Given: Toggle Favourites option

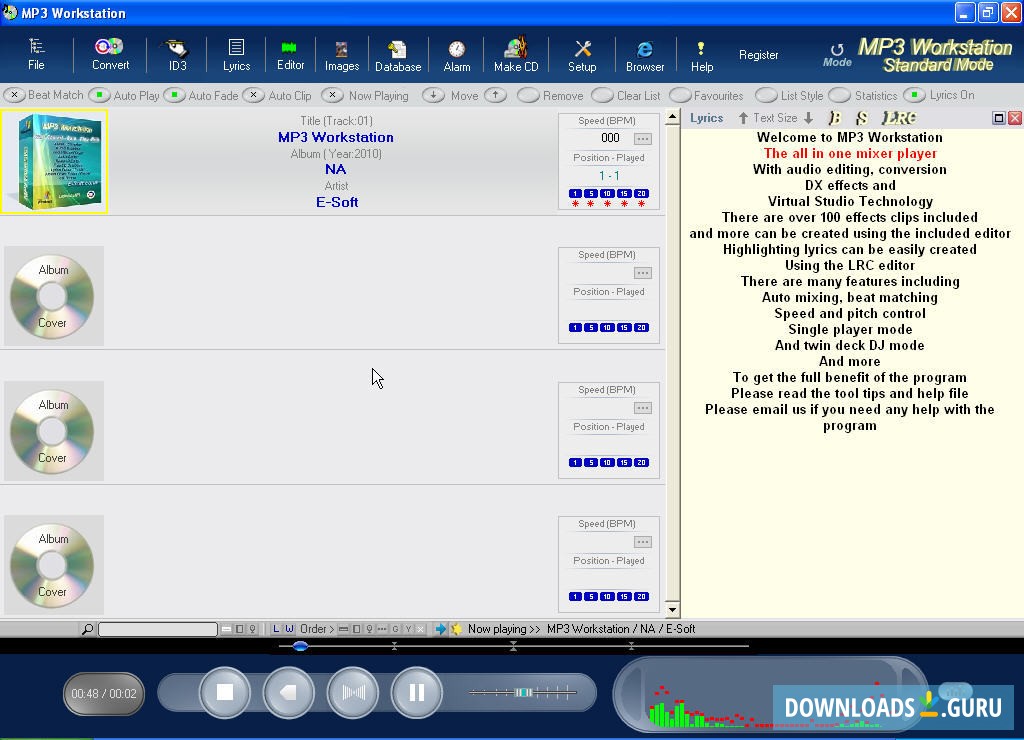Looking at the screenshot, I should pyautogui.click(x=680, y=95).
